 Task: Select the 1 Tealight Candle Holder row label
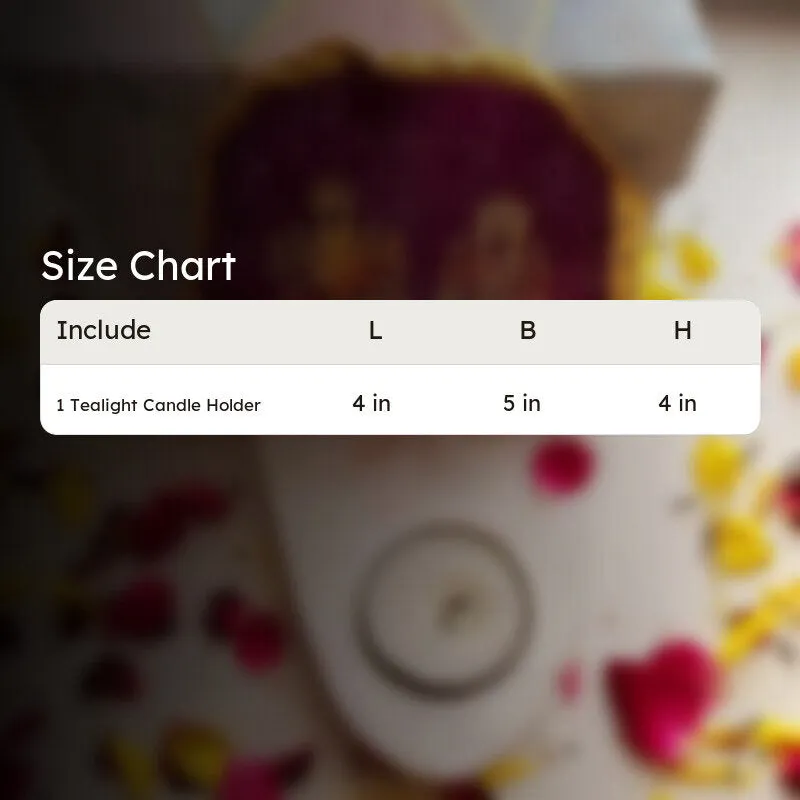coord(159,405)
